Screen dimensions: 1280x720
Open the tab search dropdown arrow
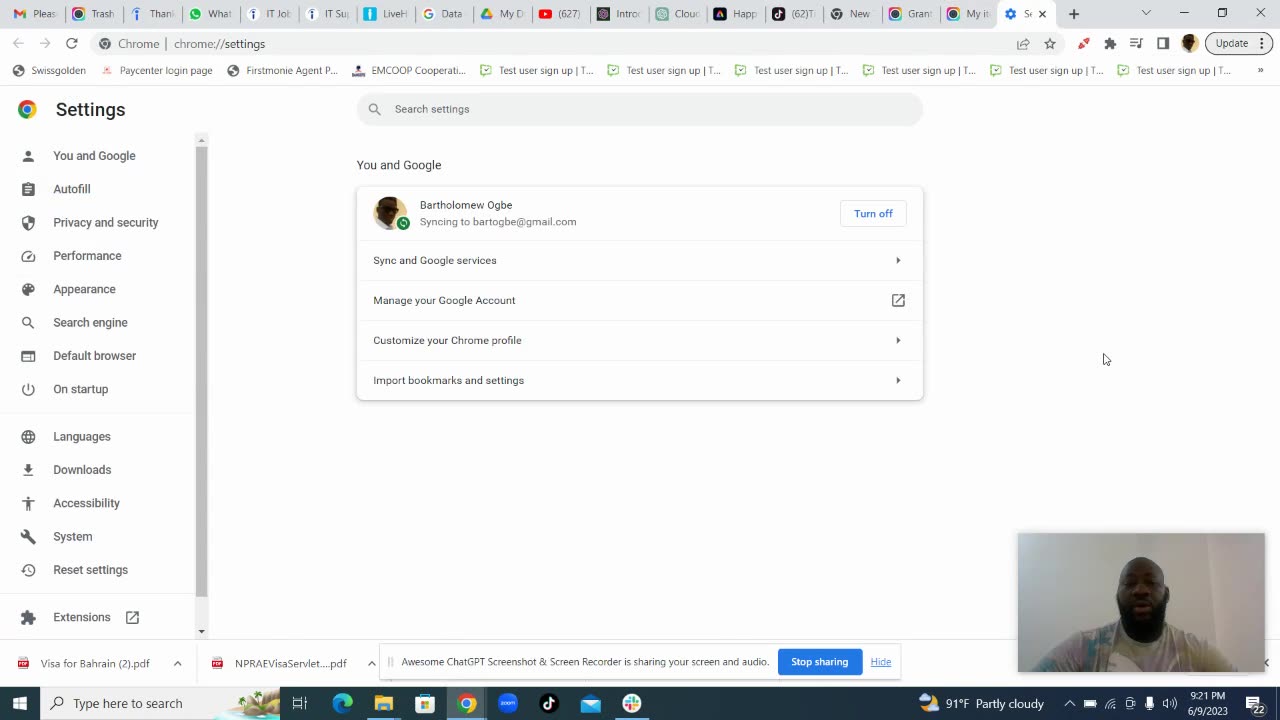tap(1146, 14)
